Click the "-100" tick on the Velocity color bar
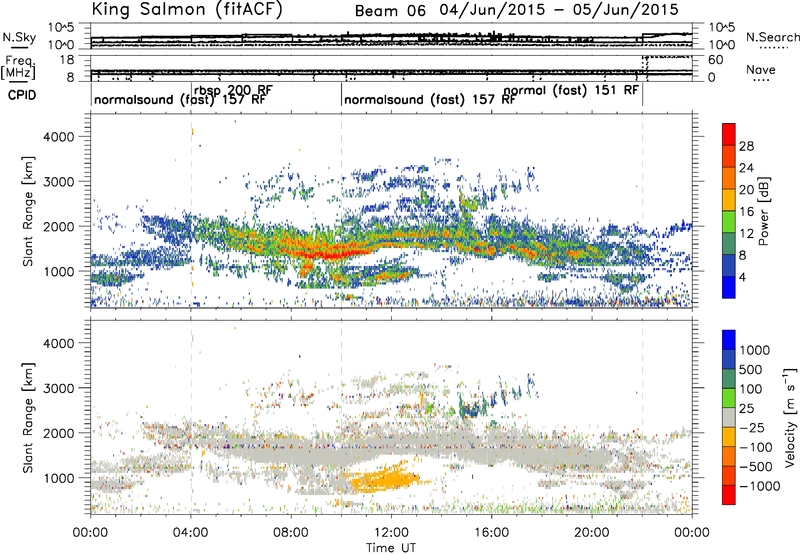This screenshot has width=800, height=554. (x=756, y=447)
